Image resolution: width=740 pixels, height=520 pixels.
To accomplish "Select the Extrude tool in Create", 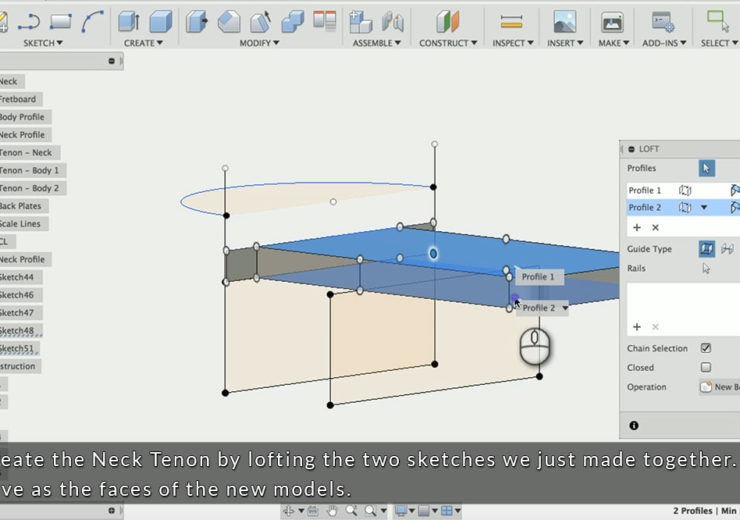I will pyautogui.click(x=128, y=21).
